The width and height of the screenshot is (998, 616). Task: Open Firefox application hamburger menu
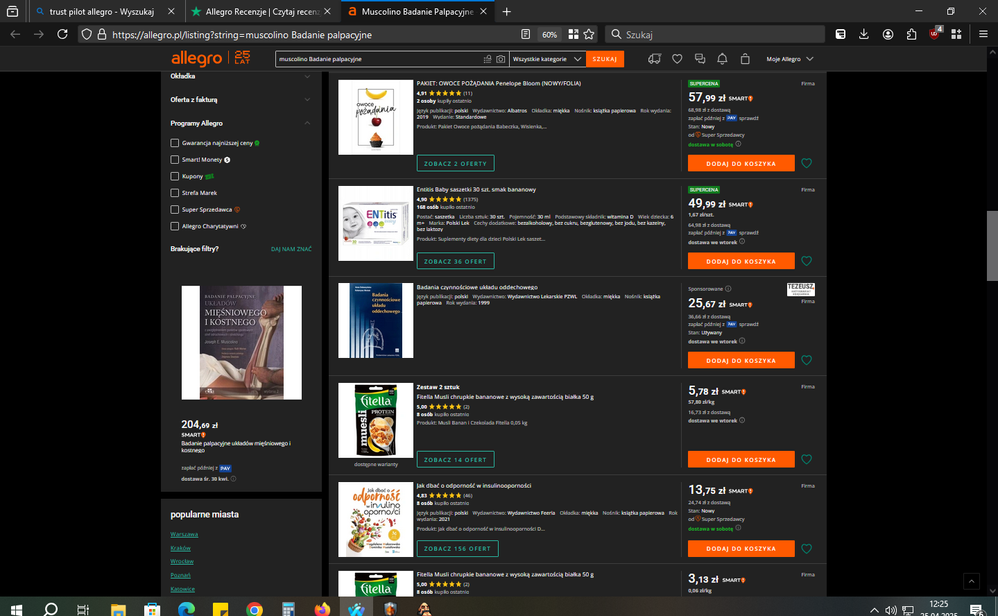[983, 34]
